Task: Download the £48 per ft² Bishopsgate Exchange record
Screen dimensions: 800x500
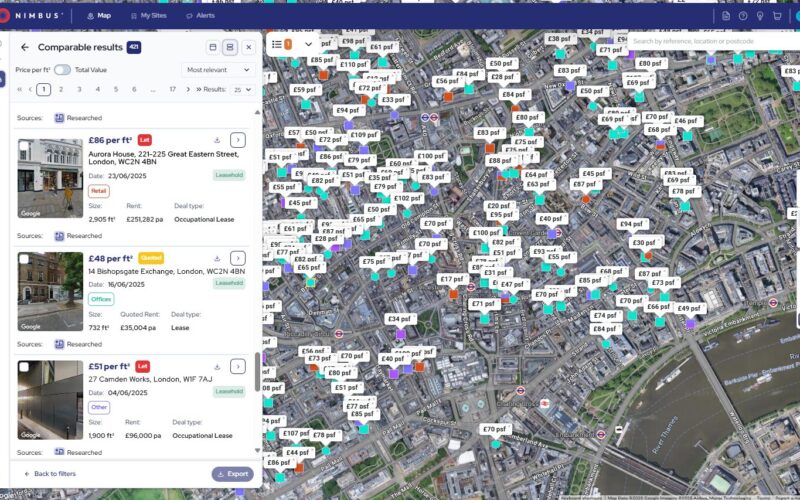Action: pyautogui.click(x=217, y=258)
